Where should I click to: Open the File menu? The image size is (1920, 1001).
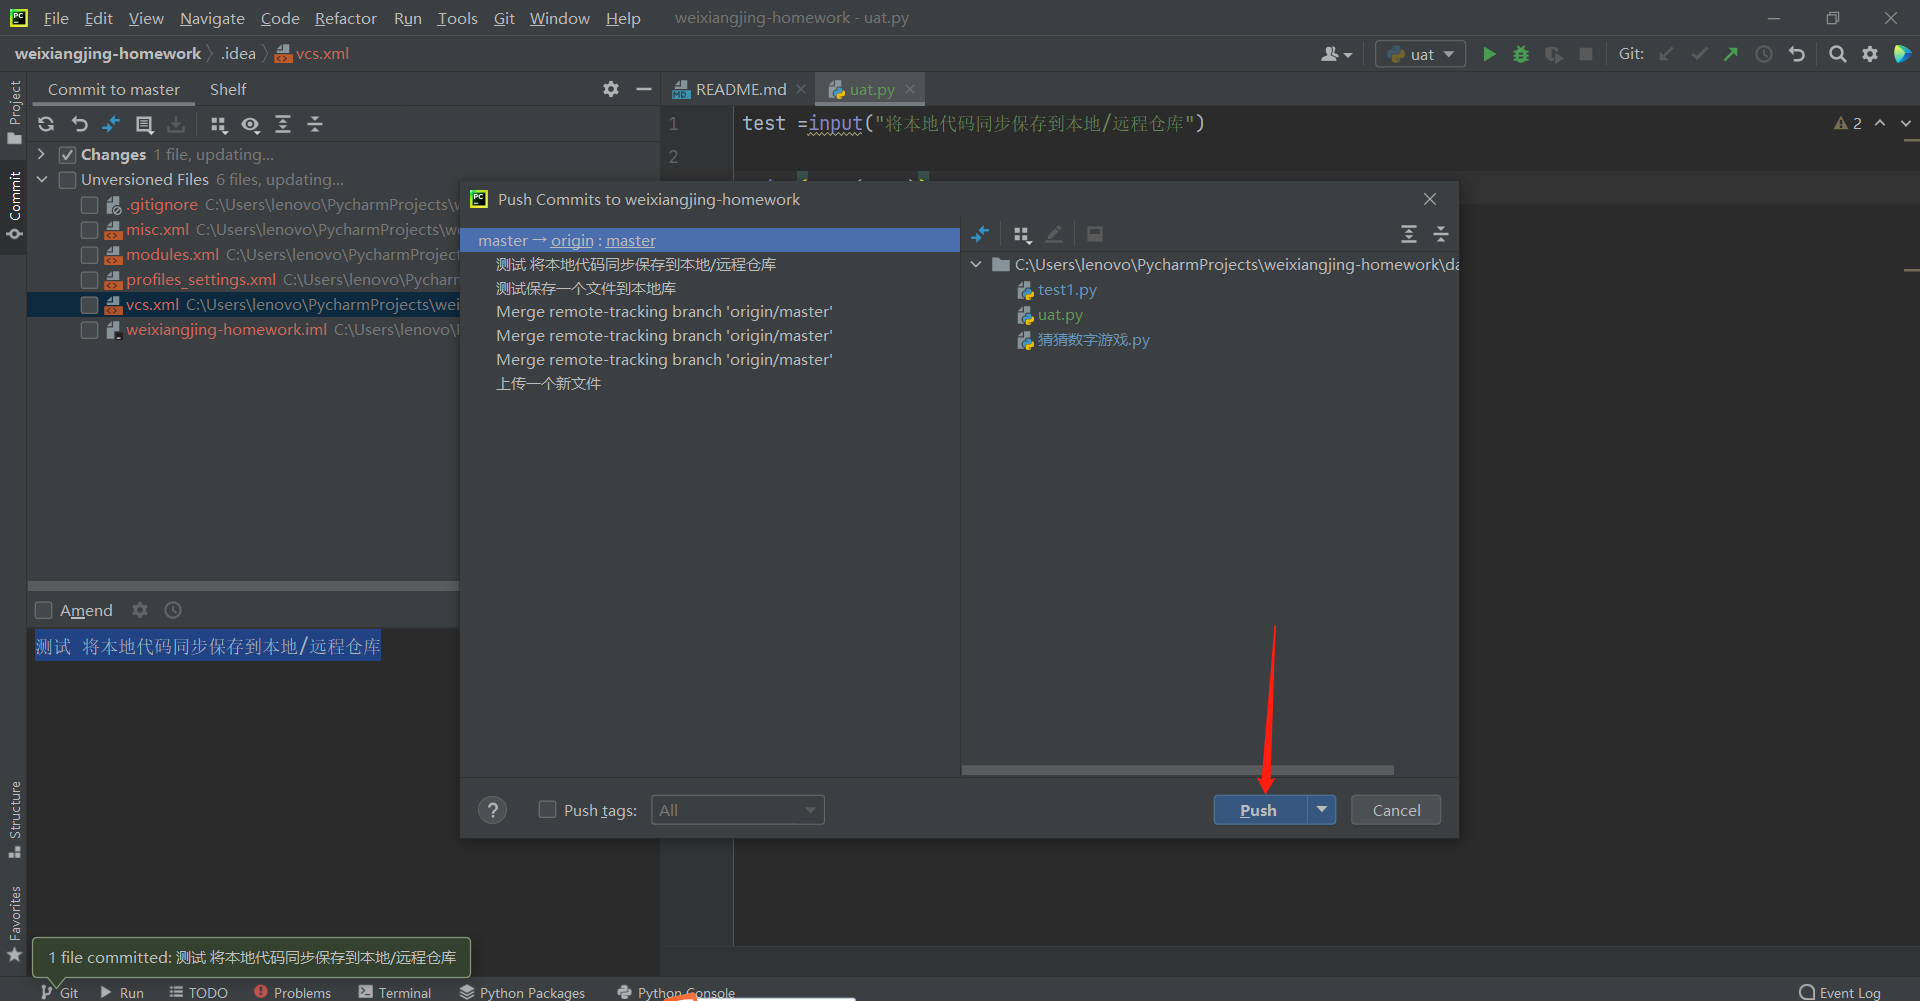pyautogui.click(x=56, y=18)
